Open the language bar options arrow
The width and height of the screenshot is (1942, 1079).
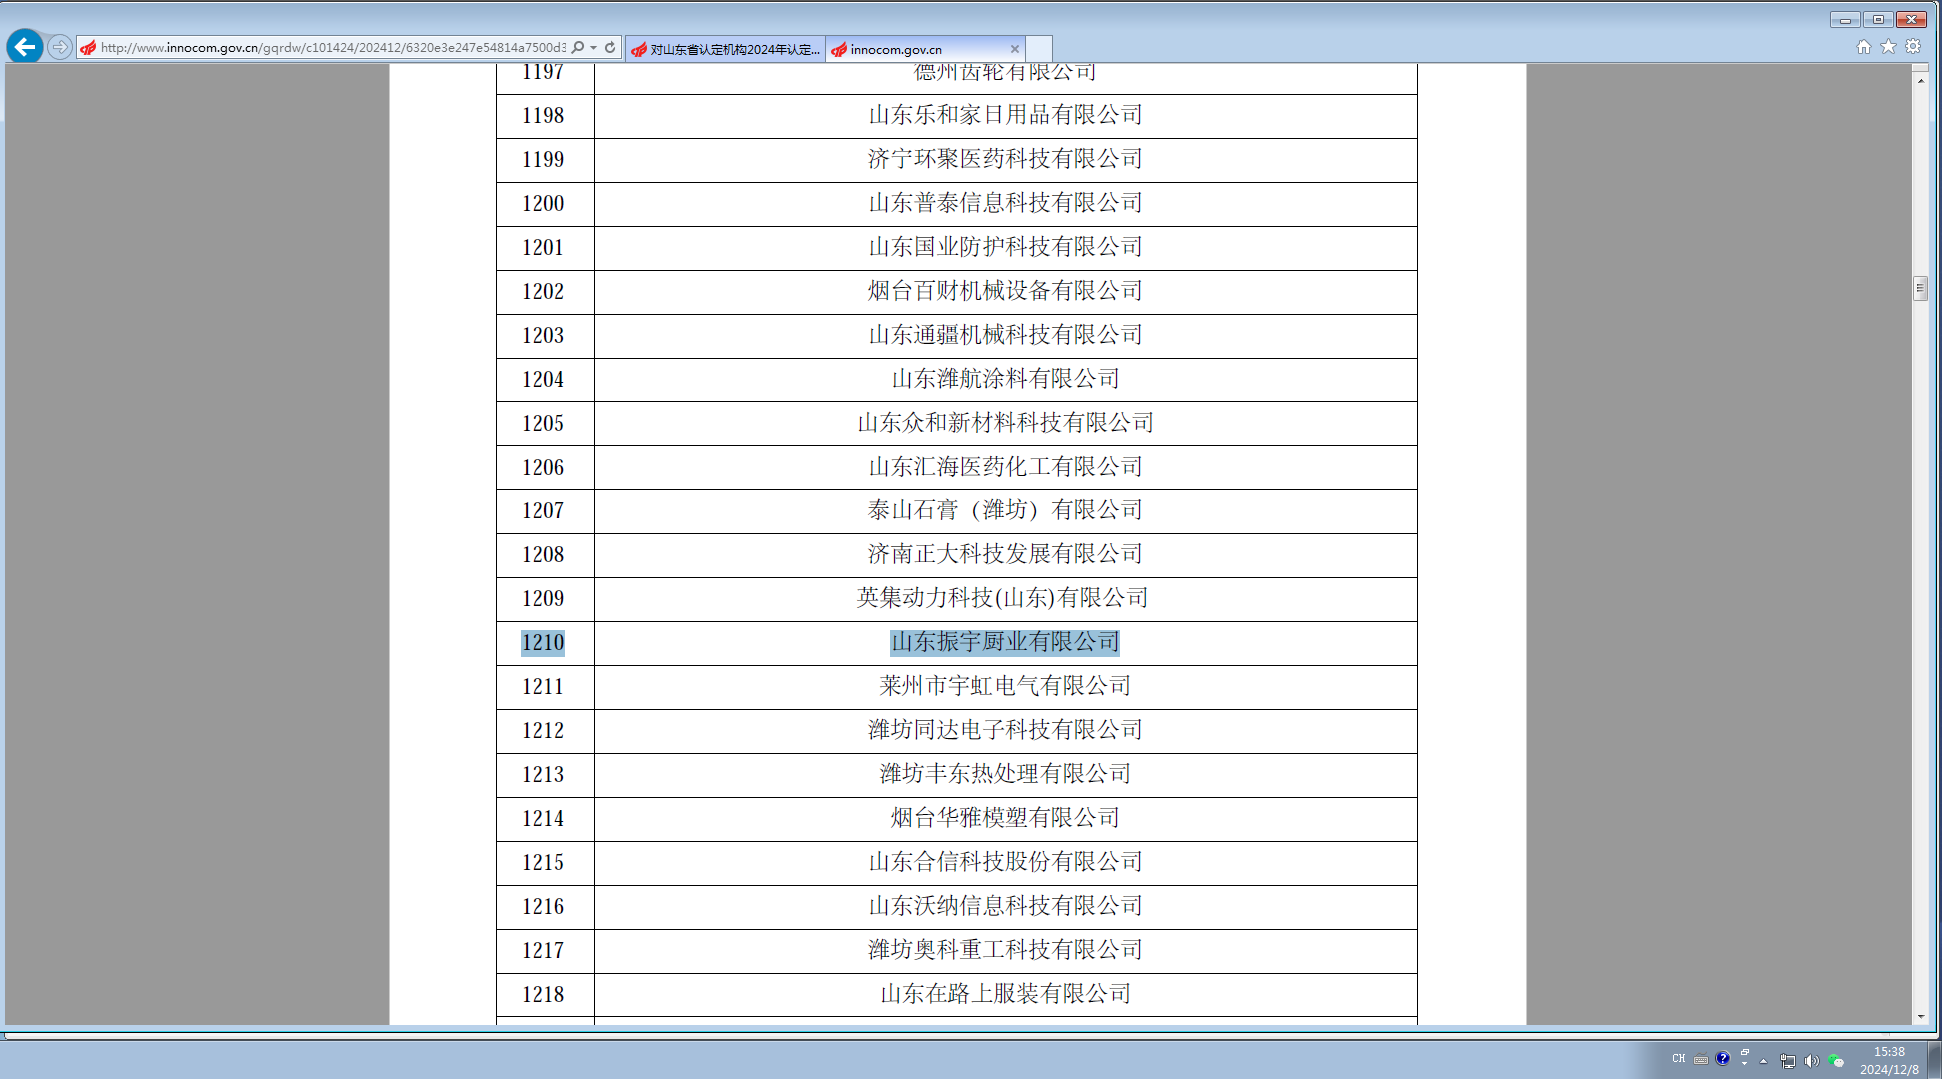(x=1744, y=1065)
